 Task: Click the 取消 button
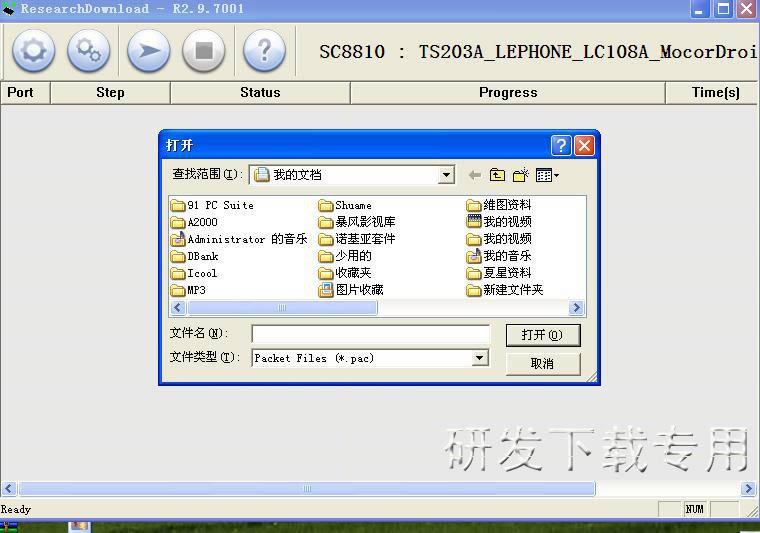click(542, 363)
